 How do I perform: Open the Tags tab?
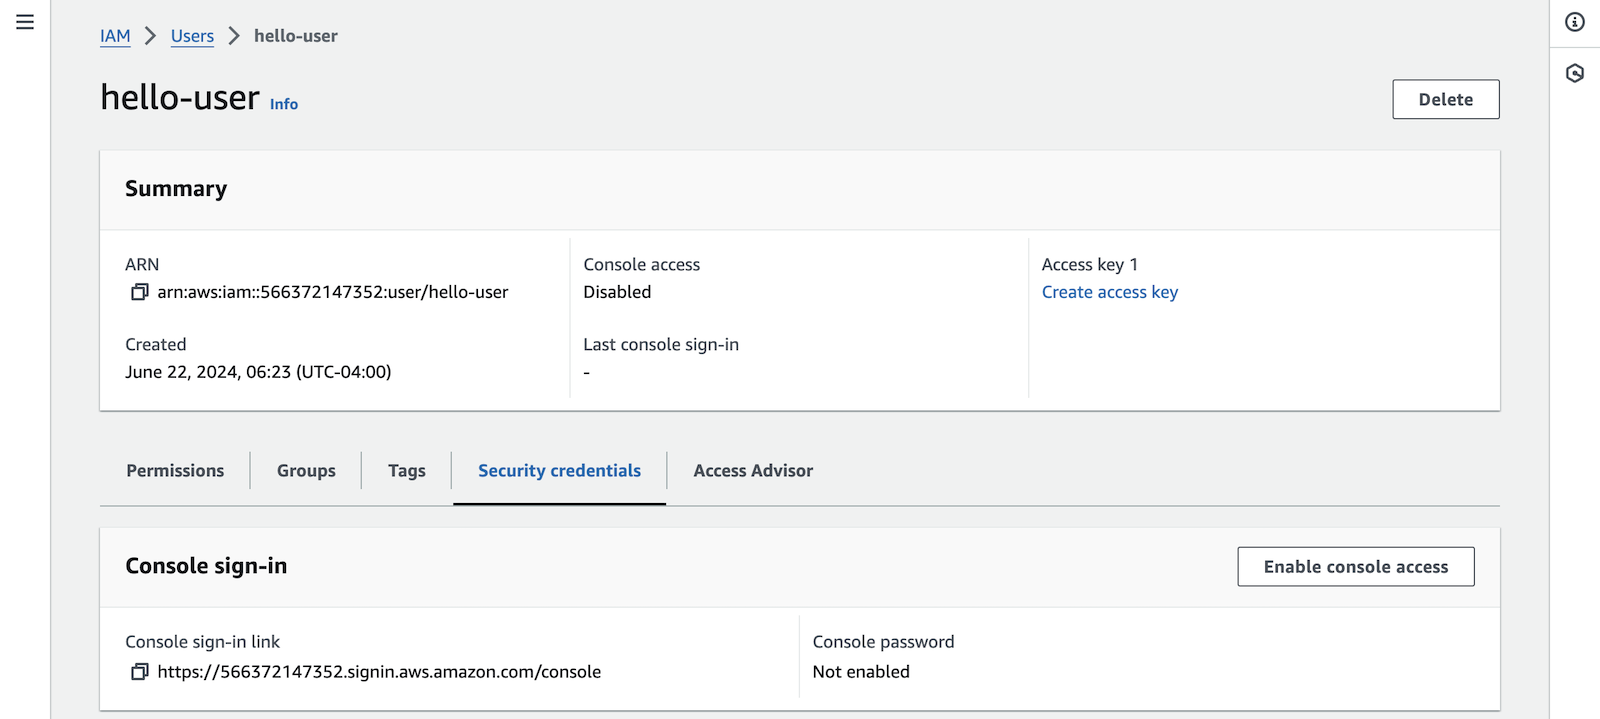tap(406, 470)
